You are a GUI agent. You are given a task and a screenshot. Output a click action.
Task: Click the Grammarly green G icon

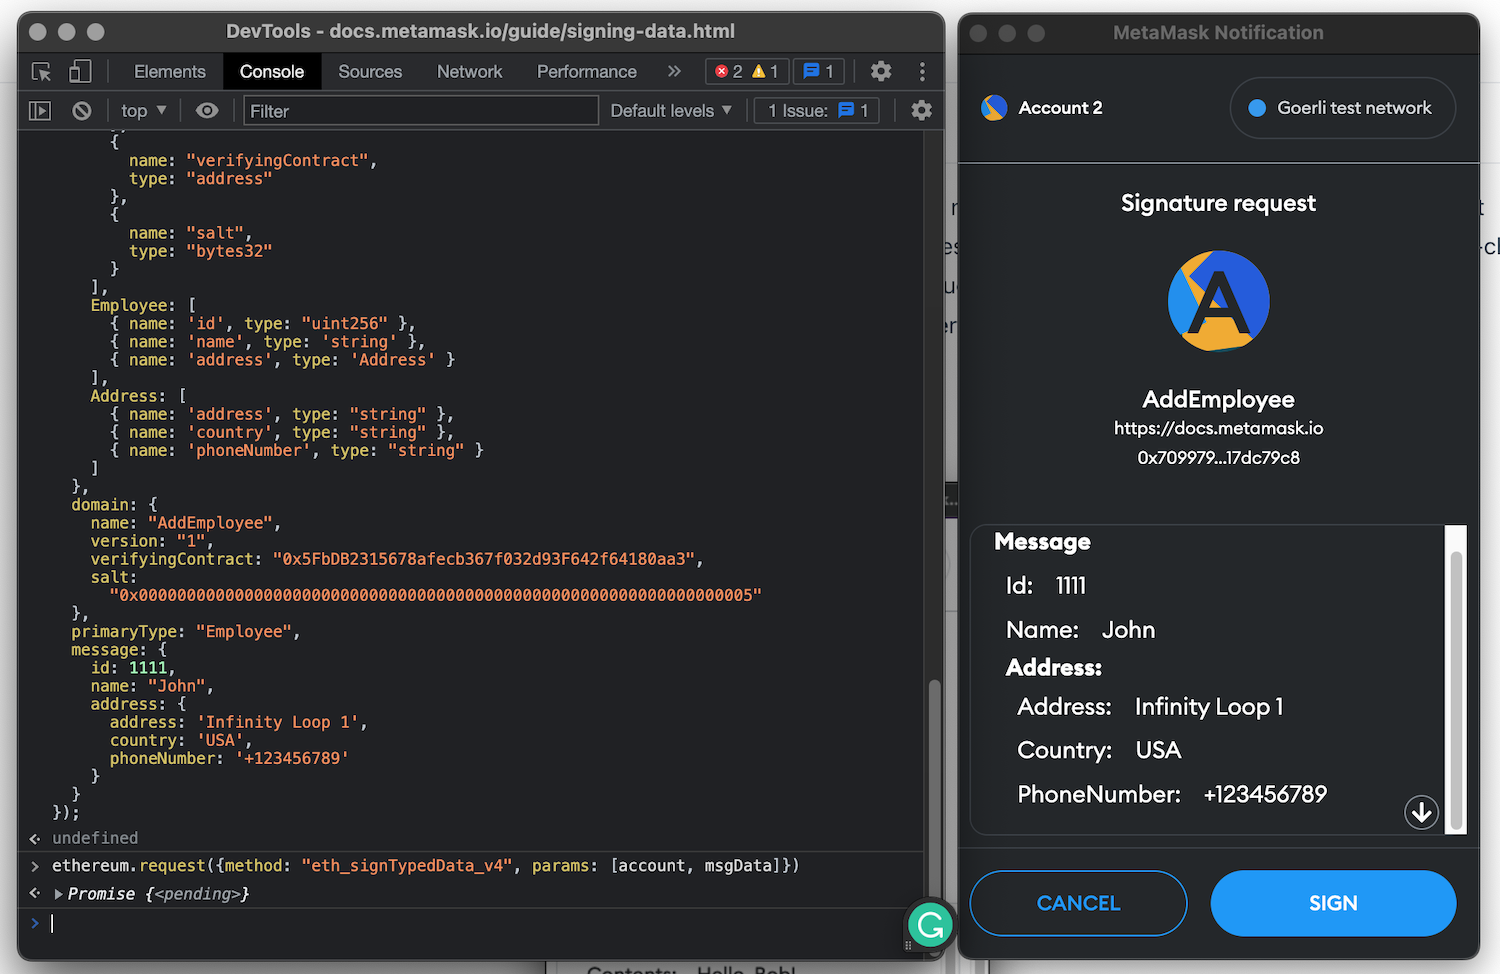coord(930,925)
